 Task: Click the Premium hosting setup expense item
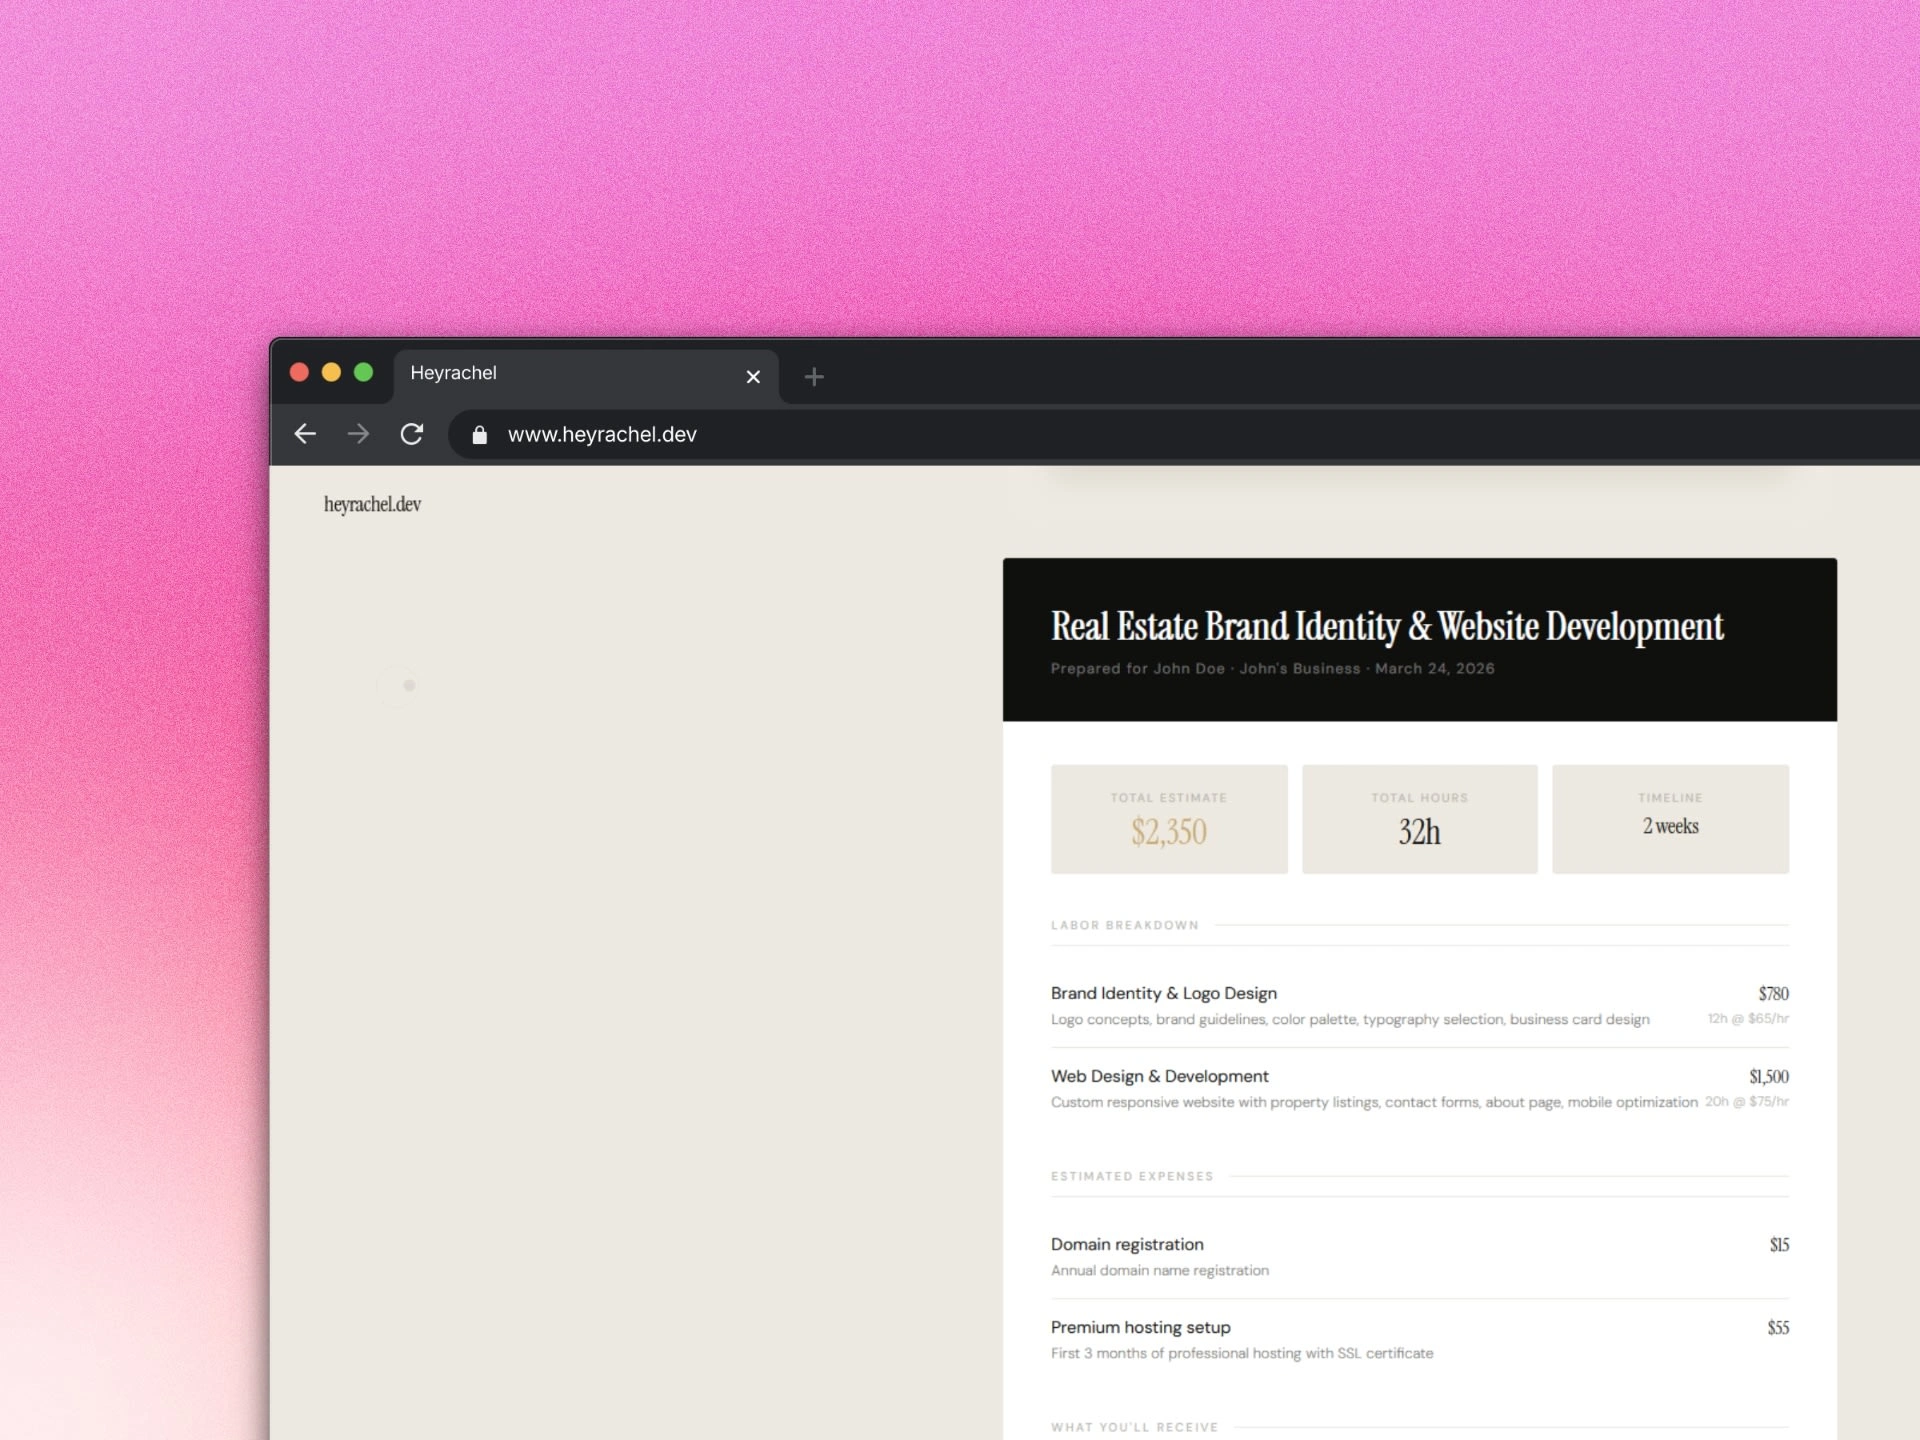tap(1418, 1339)
